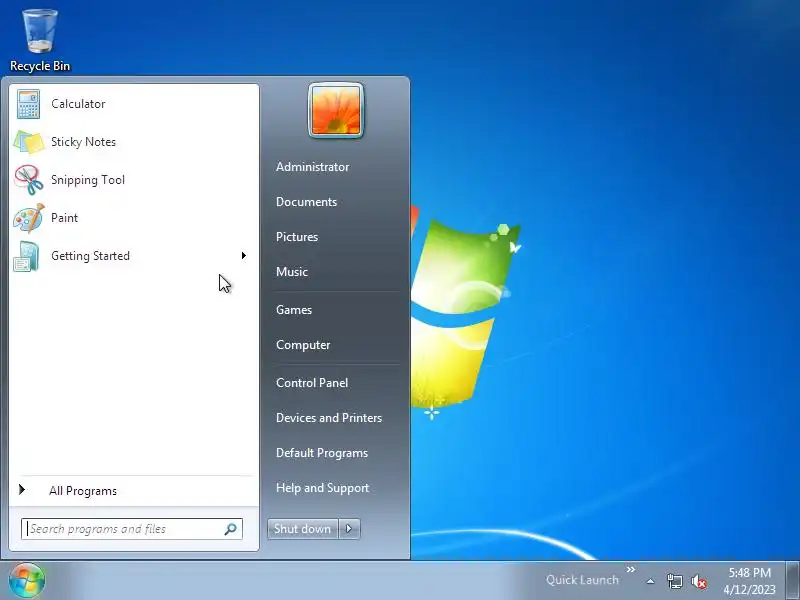
Task: Click the Quick Launch toolbar label
Action: point(582,580)
